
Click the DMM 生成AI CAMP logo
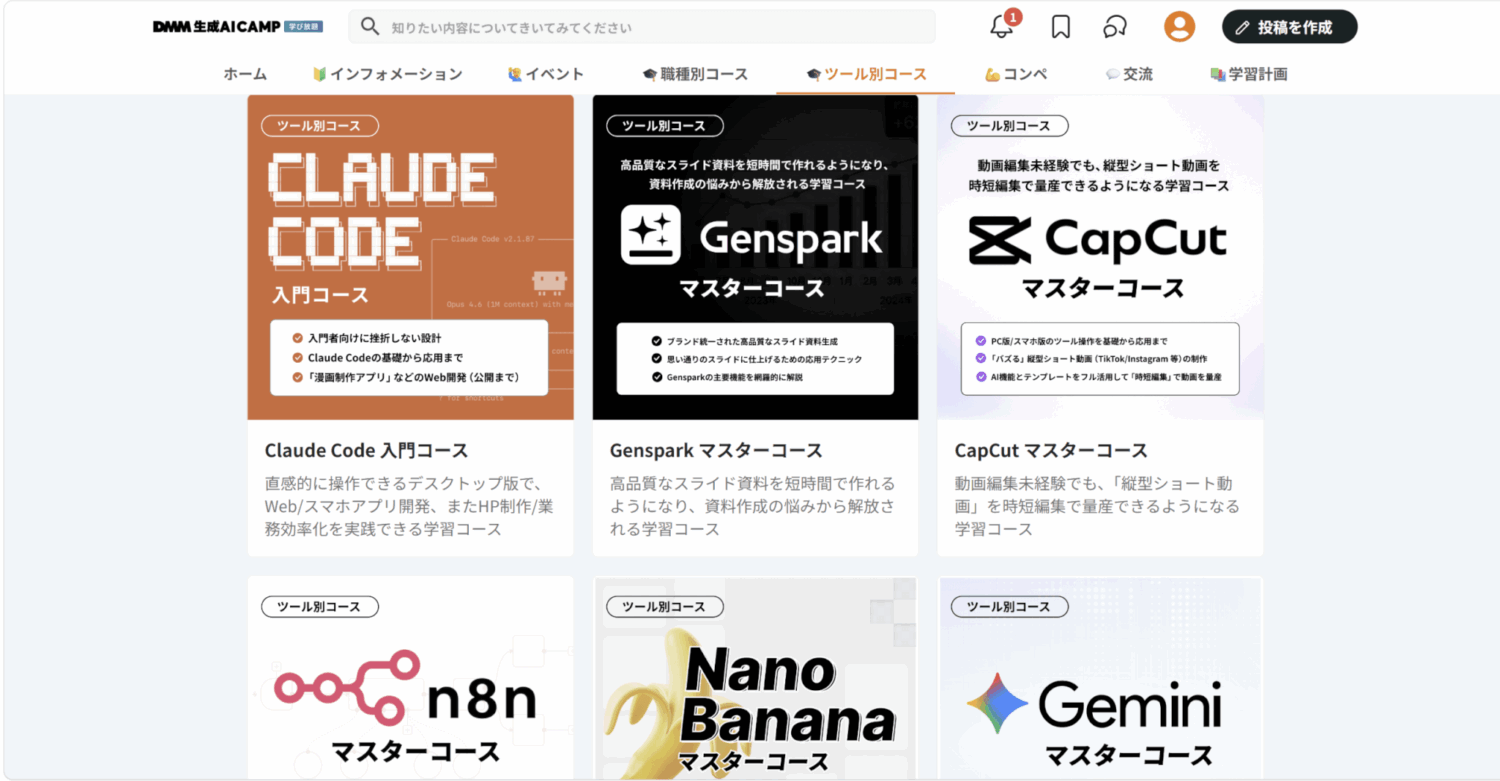217,27
